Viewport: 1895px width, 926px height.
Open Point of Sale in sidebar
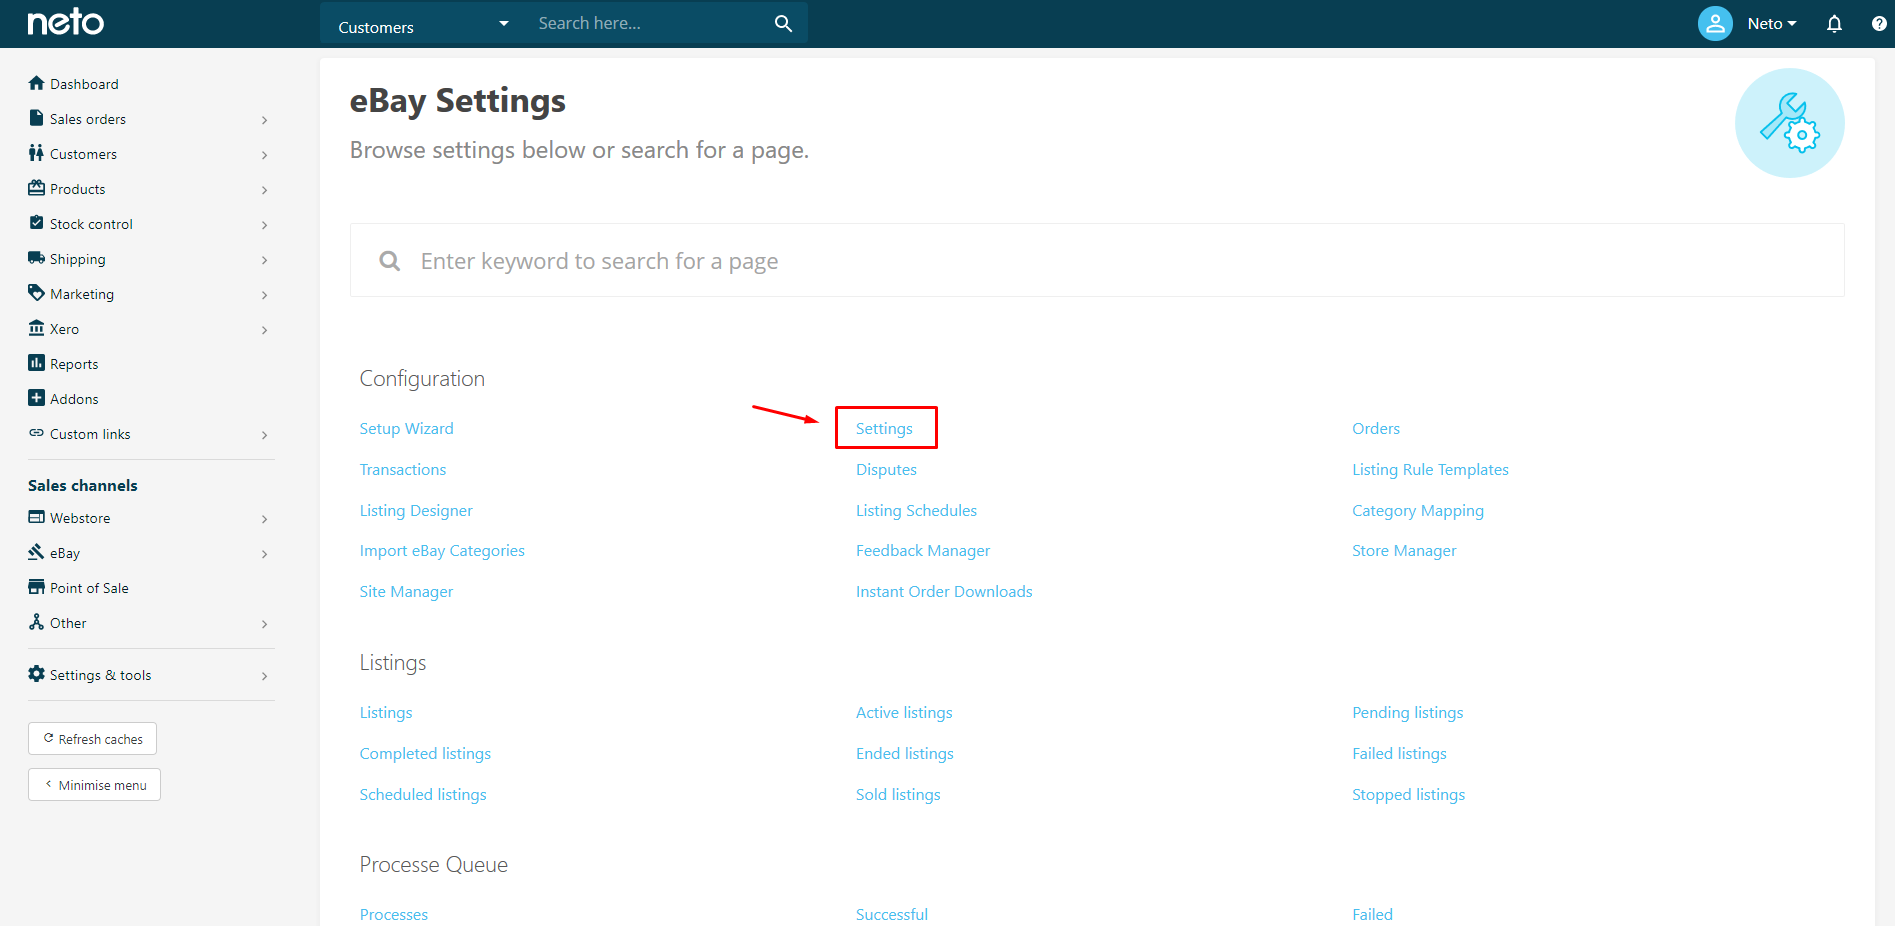(x=89, y=588)
